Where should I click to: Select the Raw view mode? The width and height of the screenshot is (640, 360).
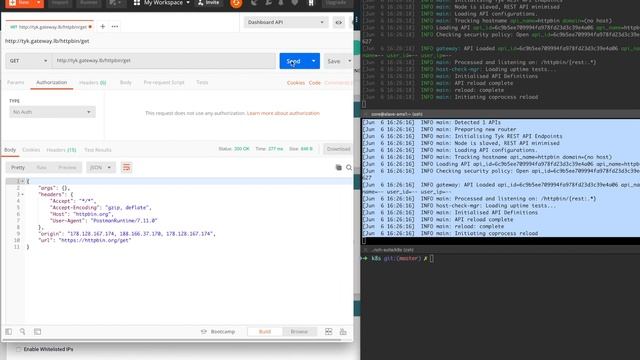coord(41,167)
